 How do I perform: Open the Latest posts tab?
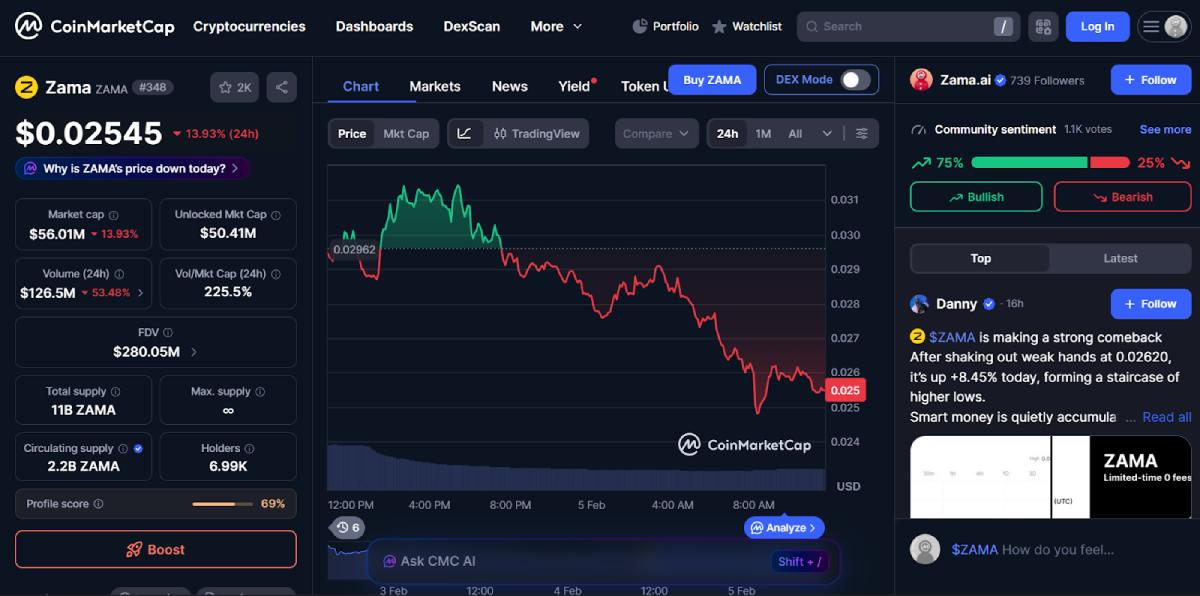pyautogui.click(x=1120, y=258)
